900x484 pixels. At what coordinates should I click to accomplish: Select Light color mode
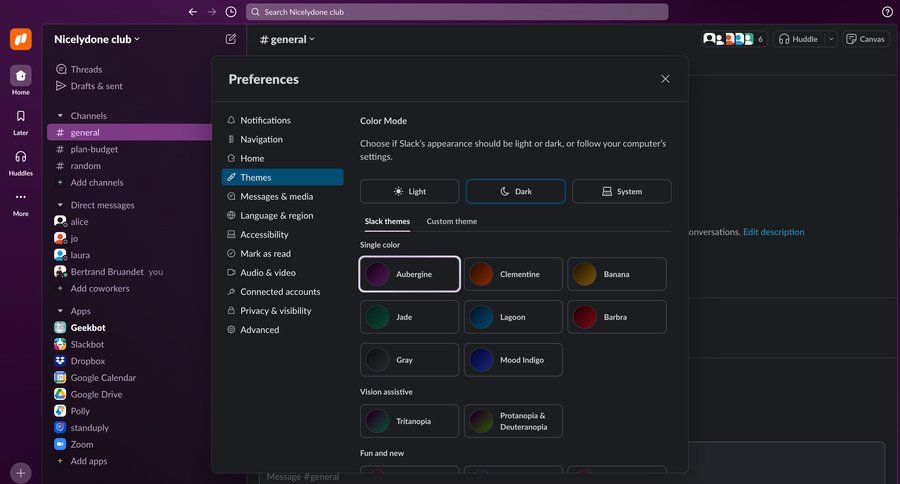[x=409, y=191]
